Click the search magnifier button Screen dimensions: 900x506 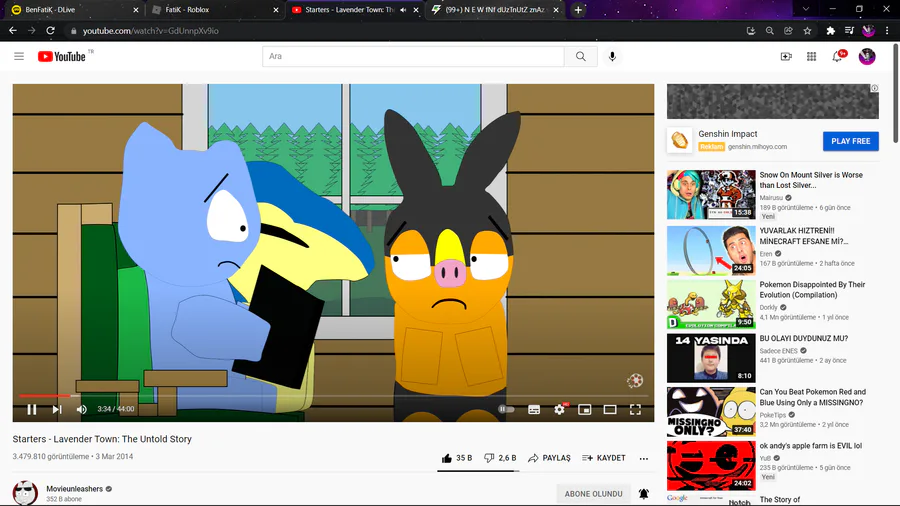tap(581, 56)
